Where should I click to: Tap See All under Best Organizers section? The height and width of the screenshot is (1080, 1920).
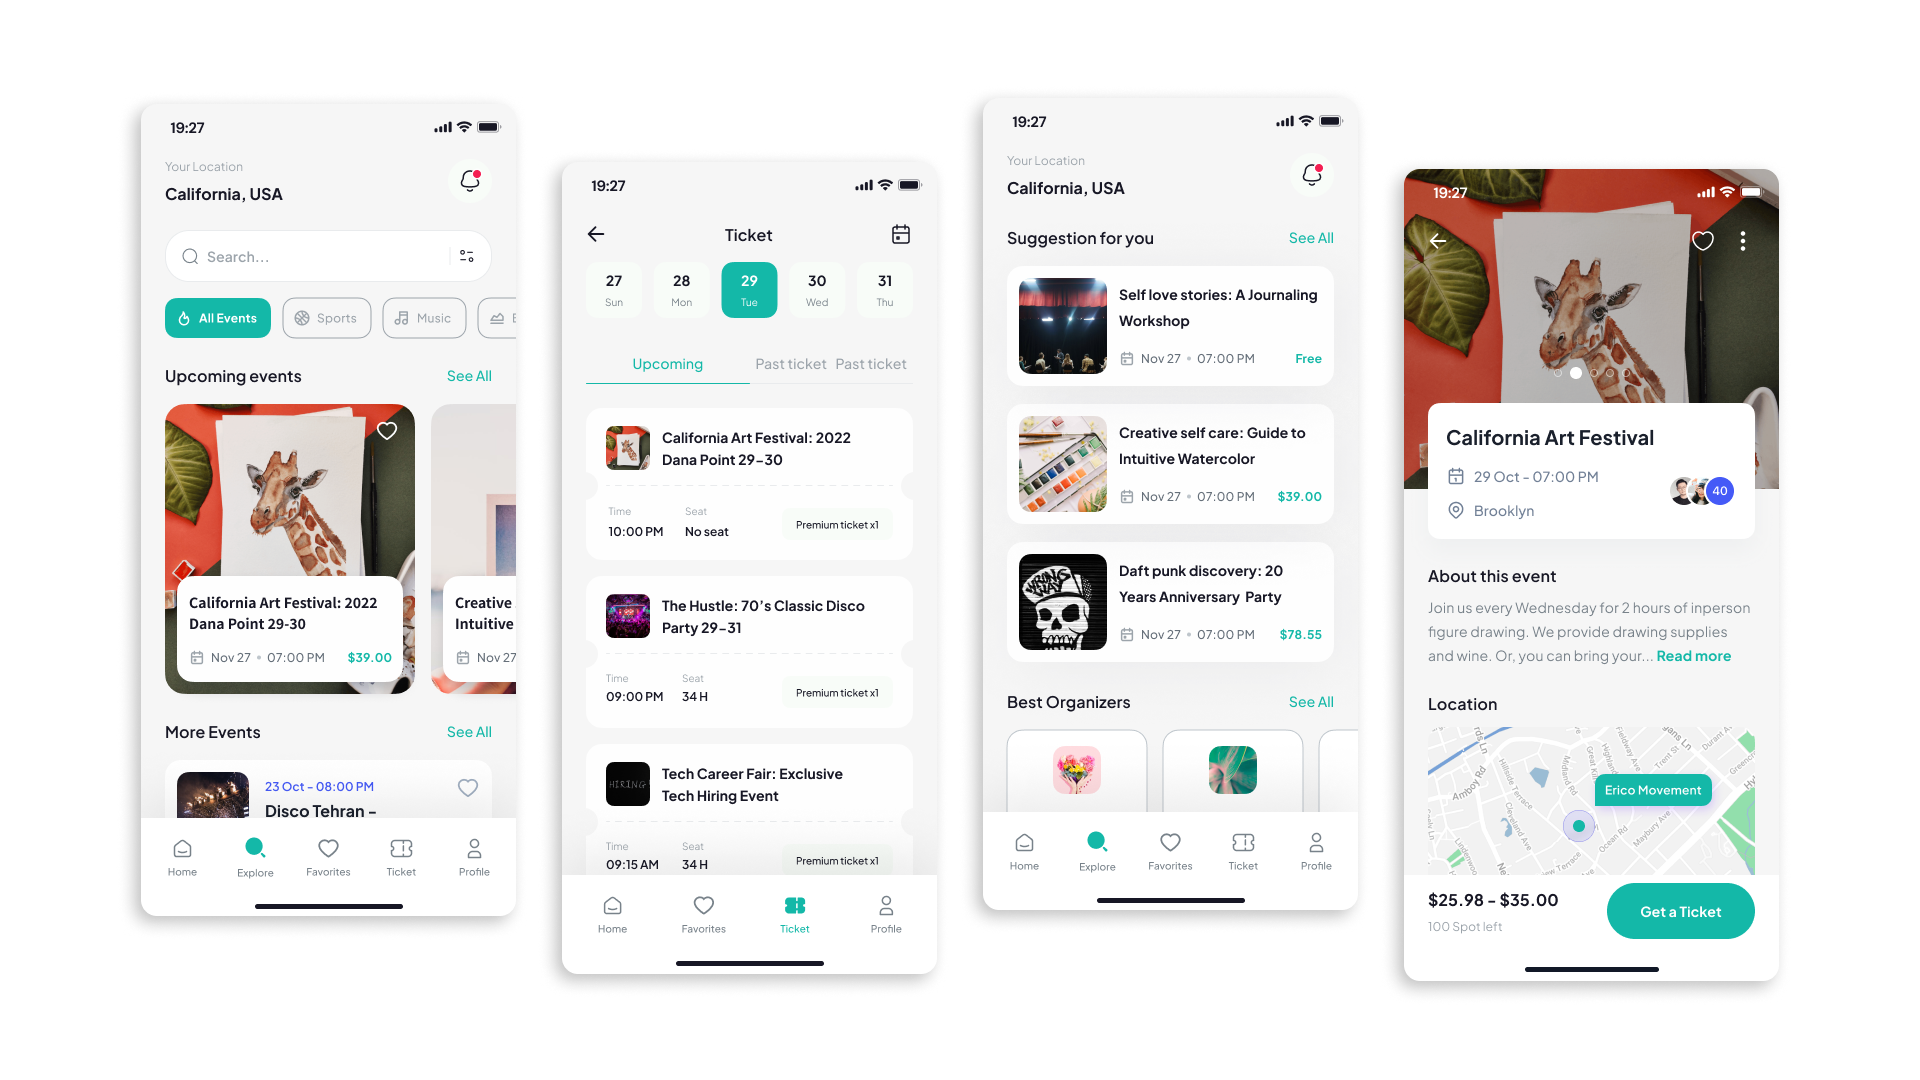1311,702
